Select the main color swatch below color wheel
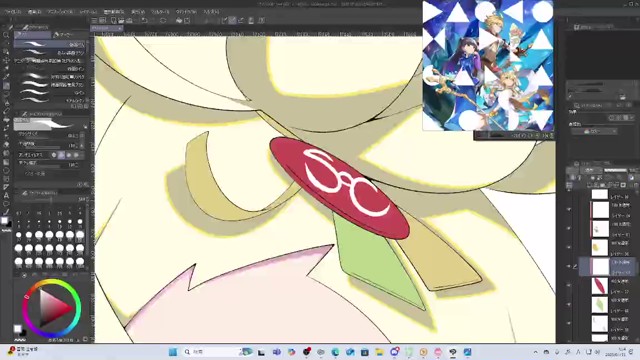Image resolution: width=640 pixels, height=360 pixels. click(17, 329)
